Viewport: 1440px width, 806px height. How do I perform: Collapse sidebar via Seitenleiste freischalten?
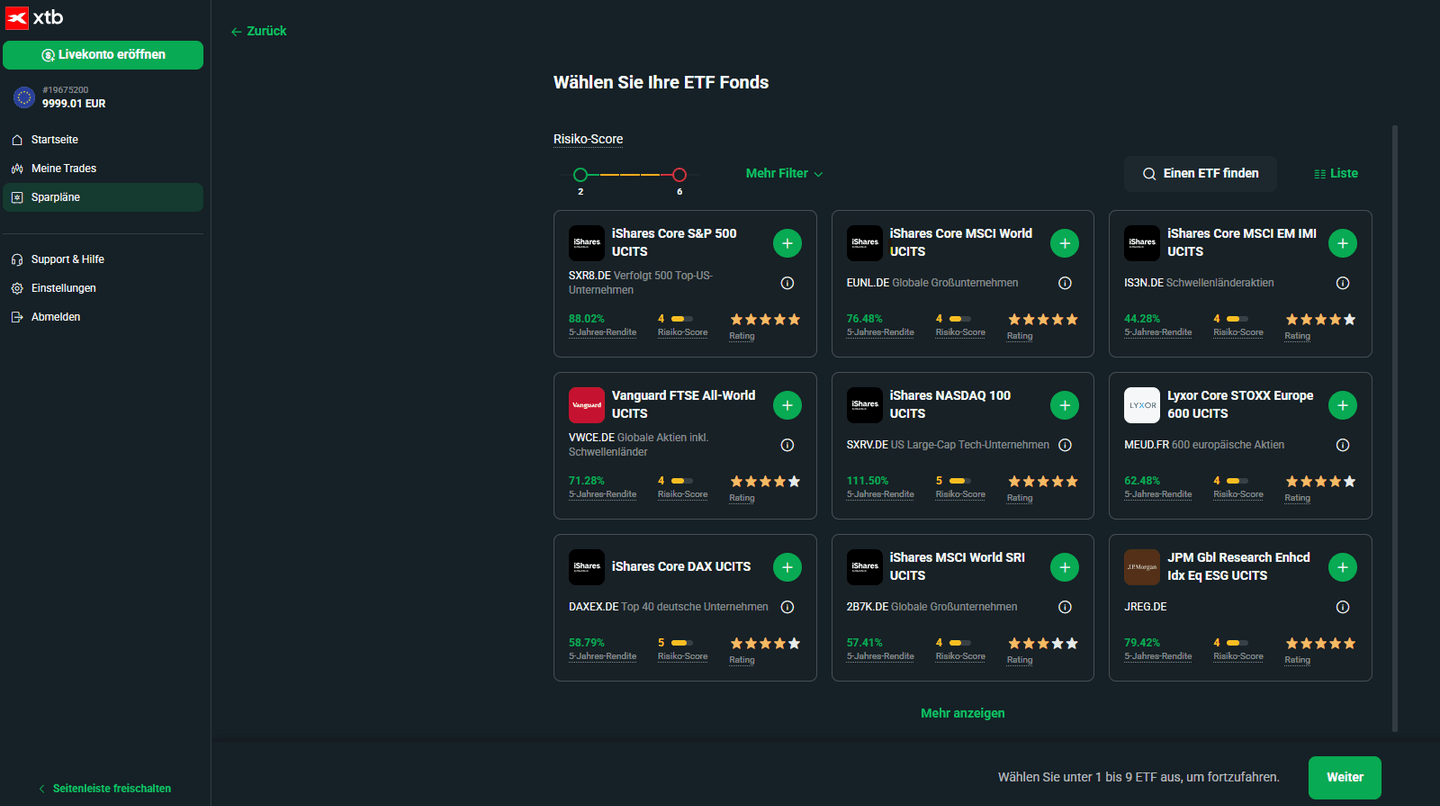(105, 788)
